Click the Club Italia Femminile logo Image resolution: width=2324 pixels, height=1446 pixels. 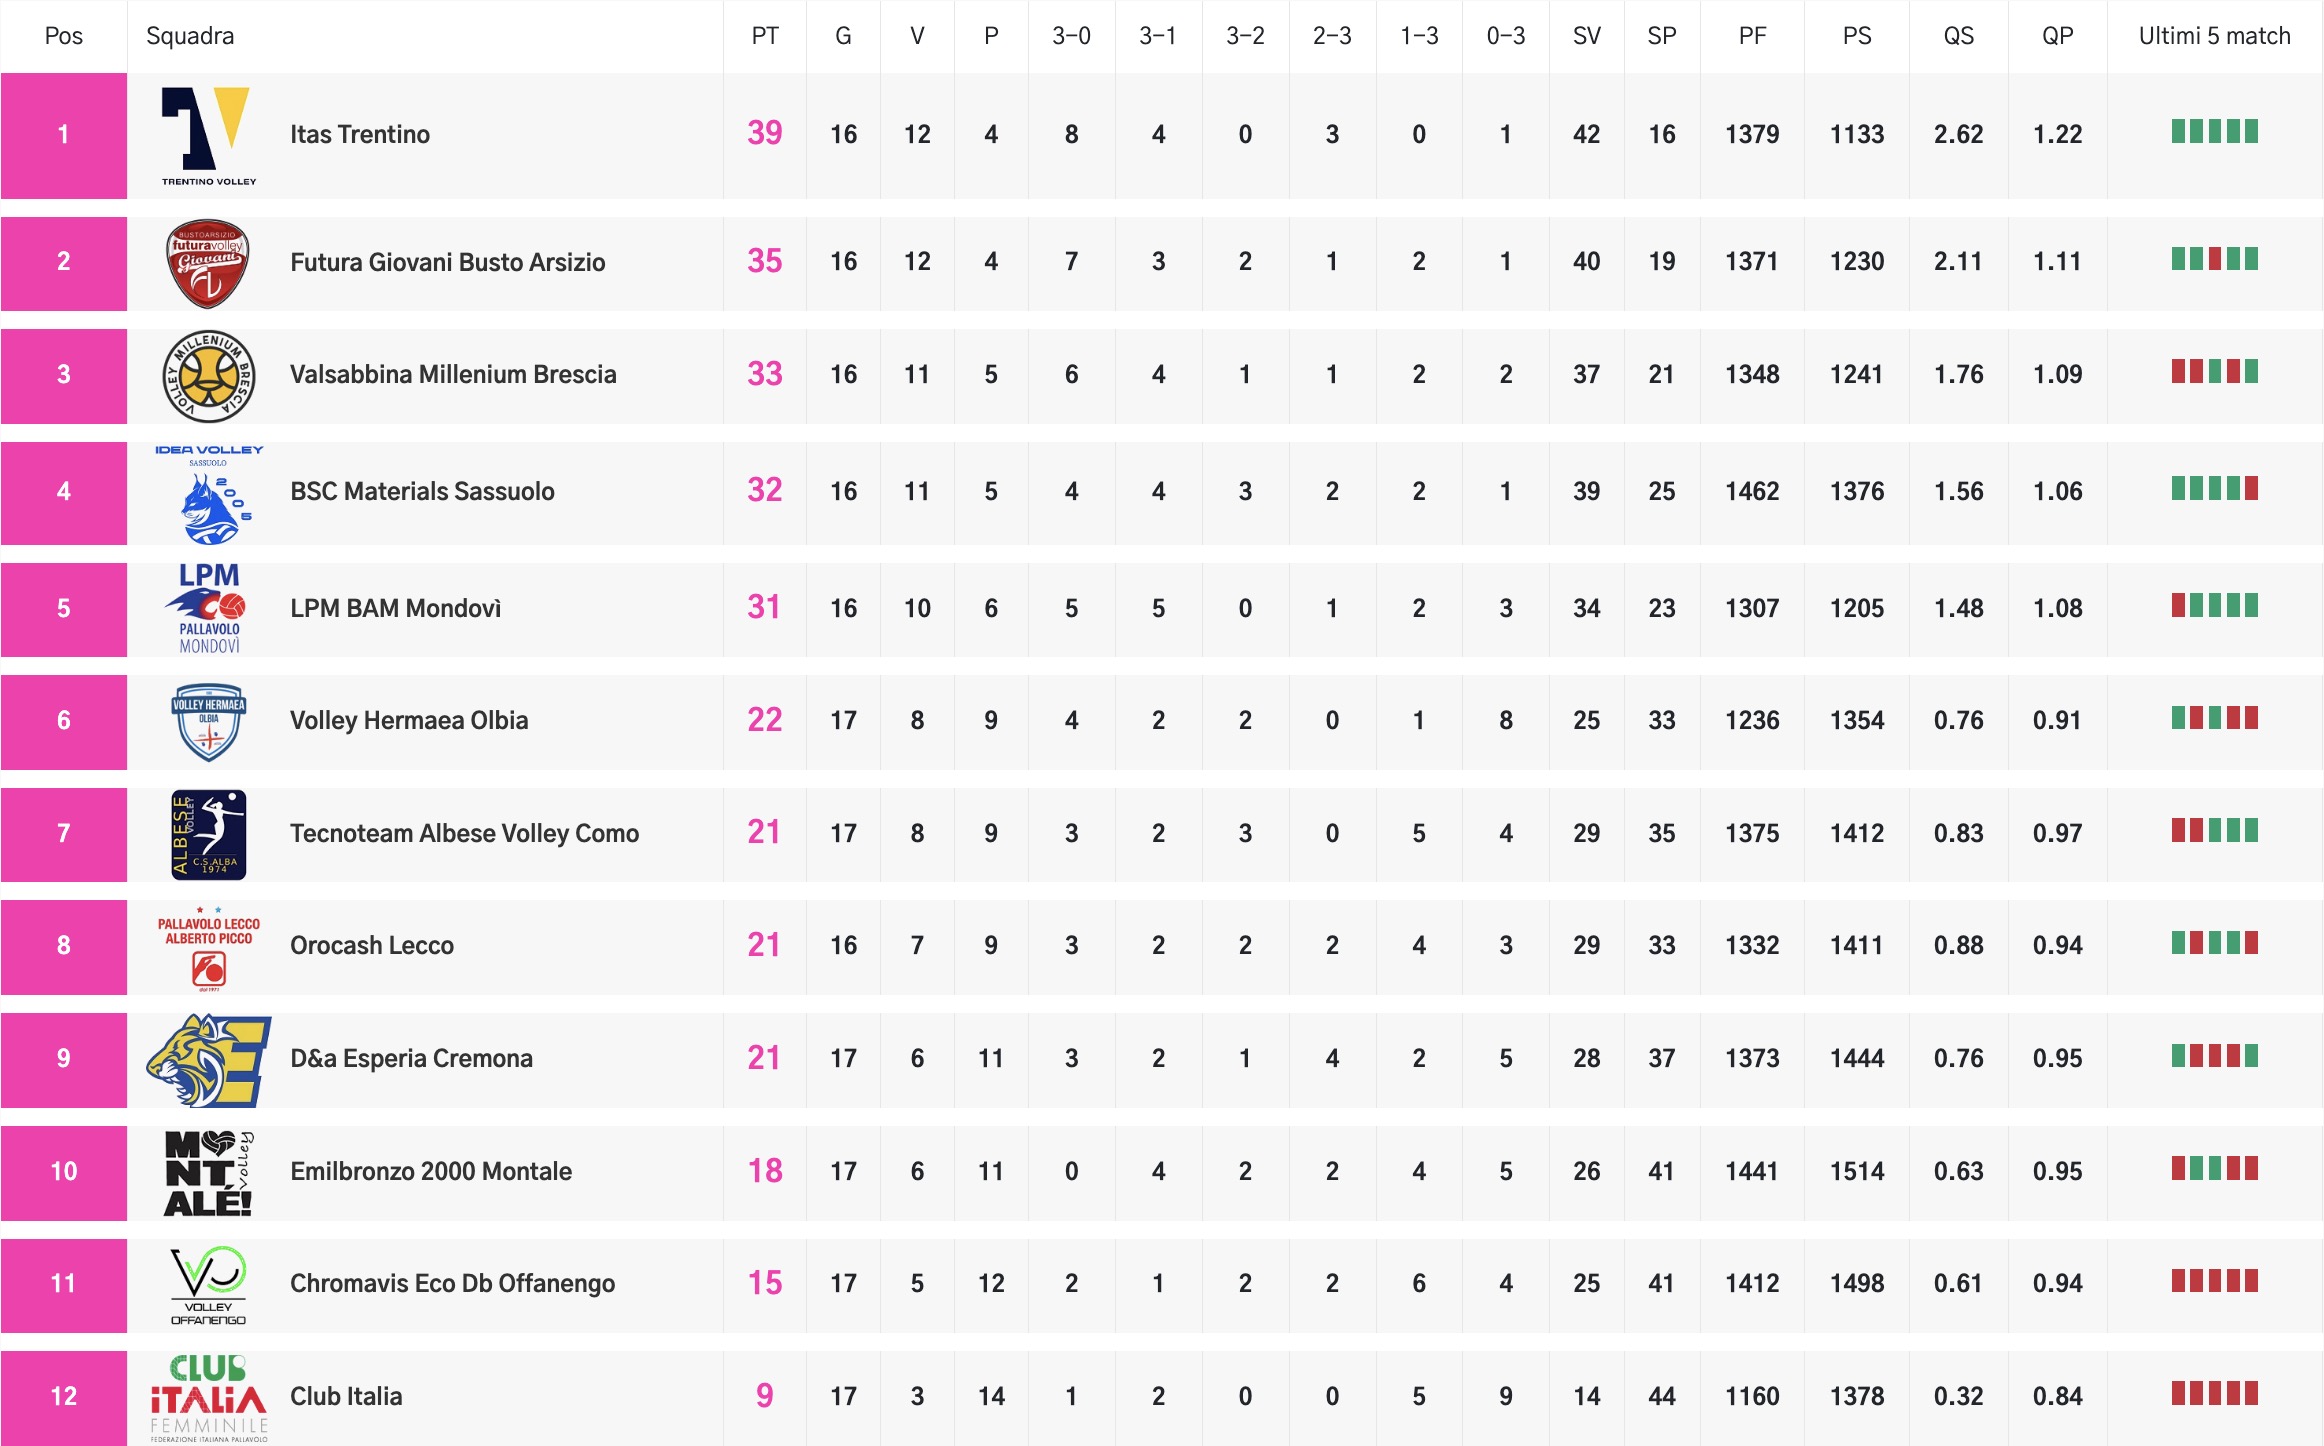(x=208, y=1397)
